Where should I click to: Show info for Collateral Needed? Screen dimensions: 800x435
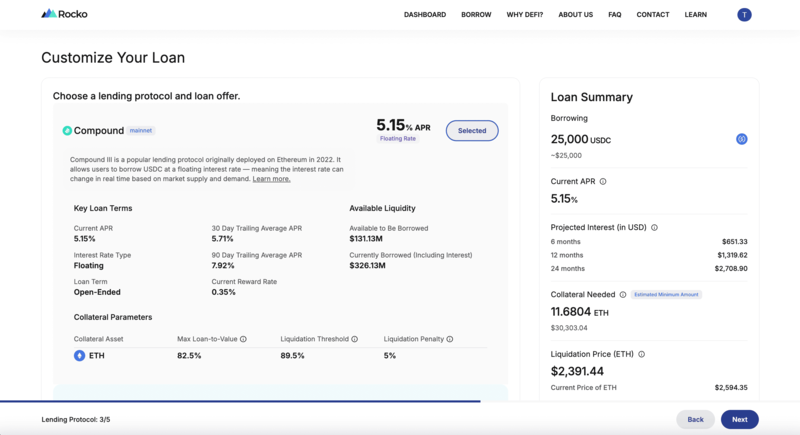[622, 295]
